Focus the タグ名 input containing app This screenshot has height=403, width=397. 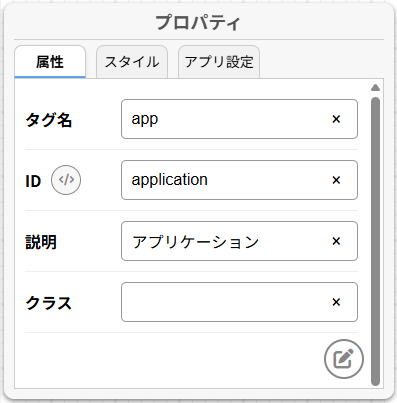pos(239,119)
